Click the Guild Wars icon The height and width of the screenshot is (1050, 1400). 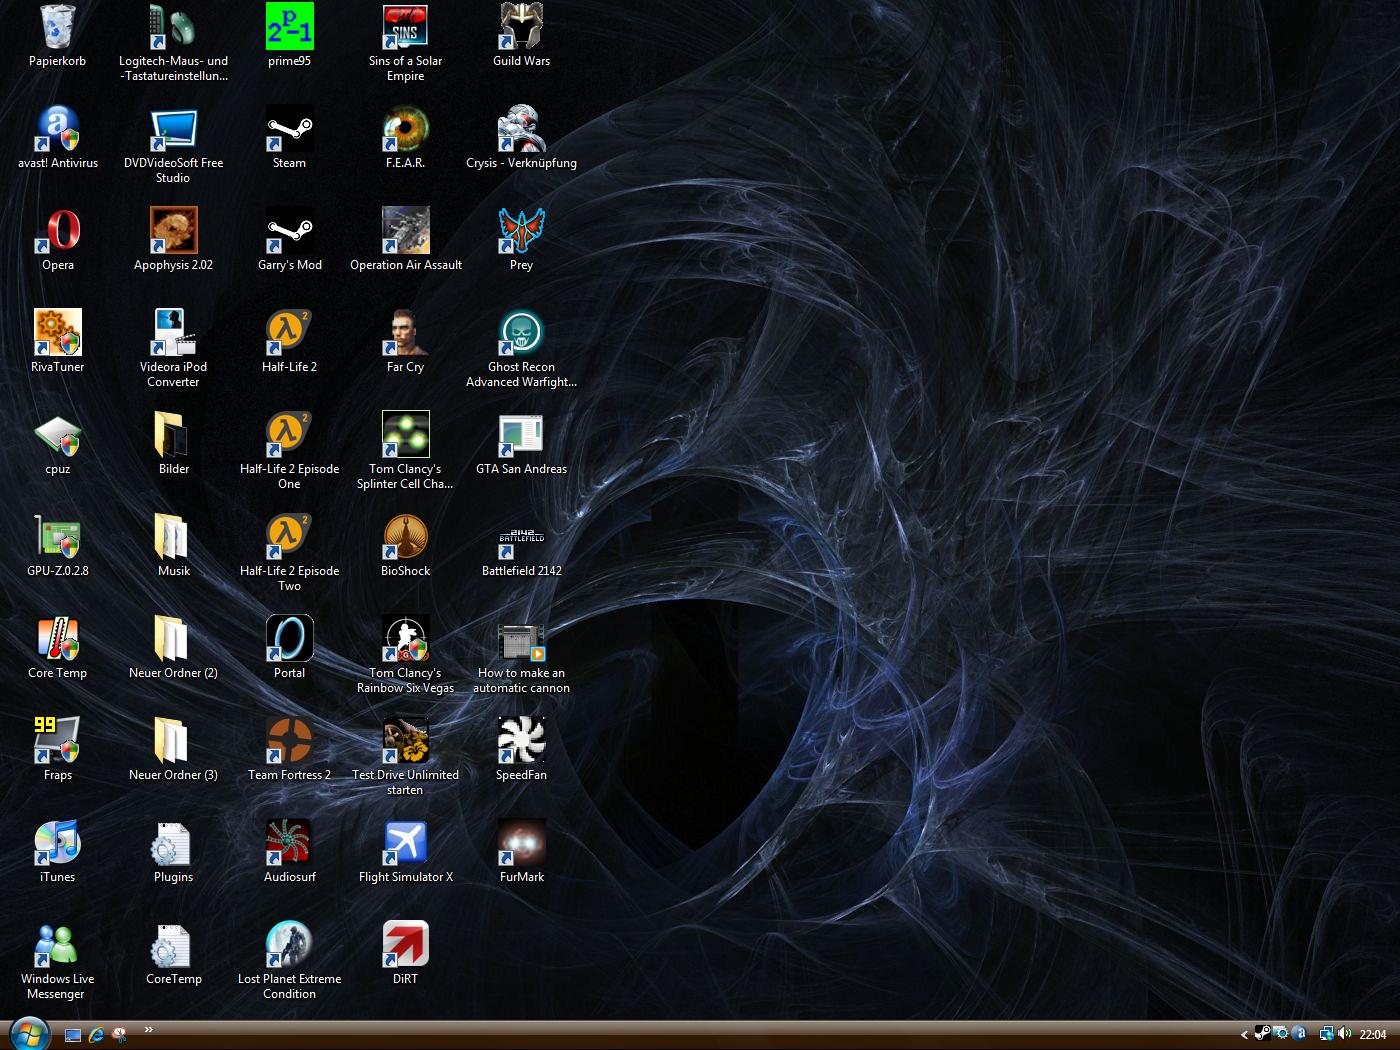coord(521,27)
